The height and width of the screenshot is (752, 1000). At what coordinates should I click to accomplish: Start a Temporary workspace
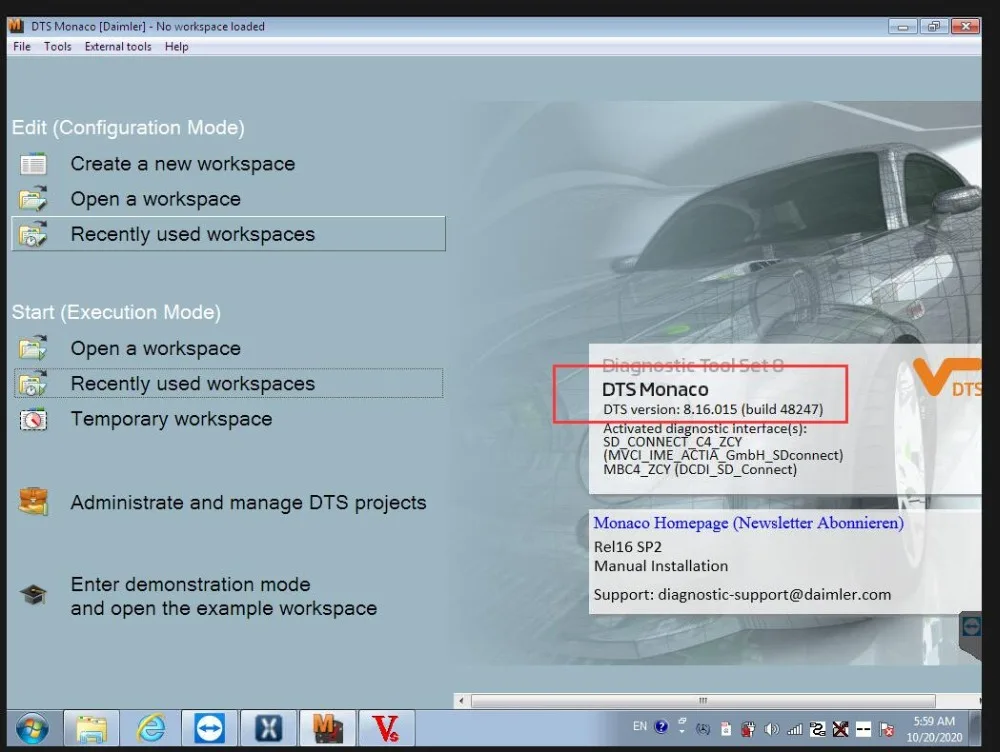tap(171, 419)
